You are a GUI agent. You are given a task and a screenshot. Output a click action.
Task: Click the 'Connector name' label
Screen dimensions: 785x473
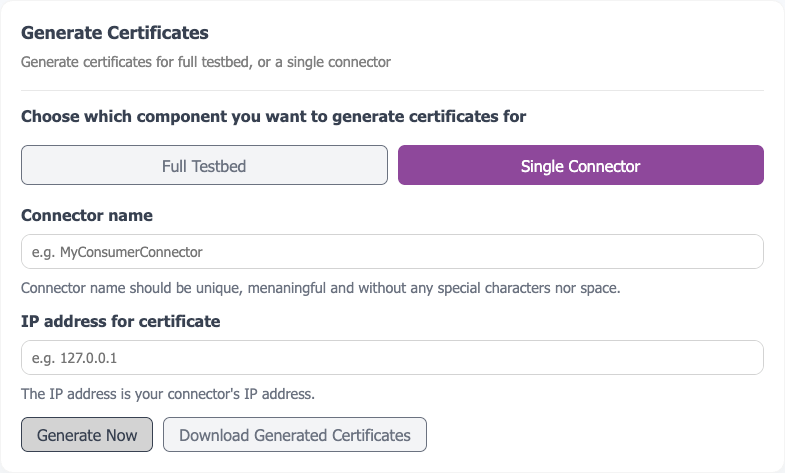[x=87, y=215]
